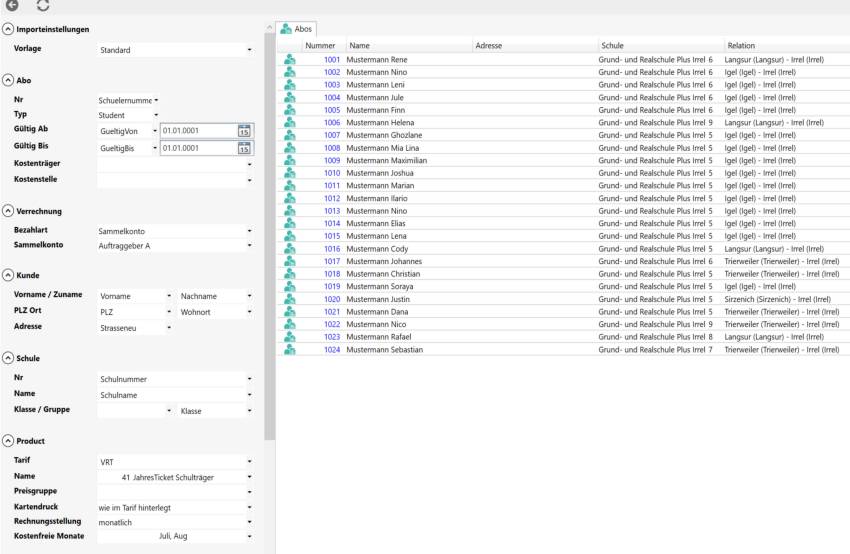Click the subscriber icon for row 1016

(x=290, y=249)
